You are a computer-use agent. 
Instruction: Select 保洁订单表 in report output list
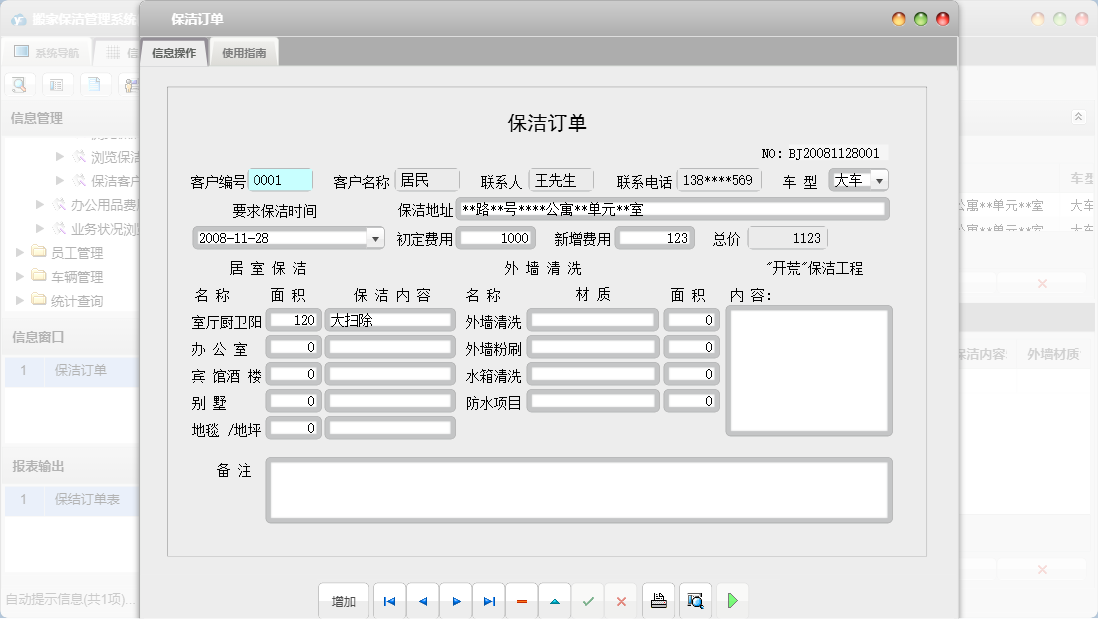tap(87, 499)
